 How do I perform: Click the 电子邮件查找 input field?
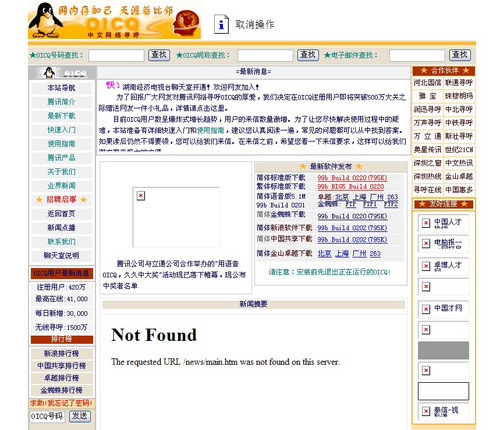(x=417, y=55)
